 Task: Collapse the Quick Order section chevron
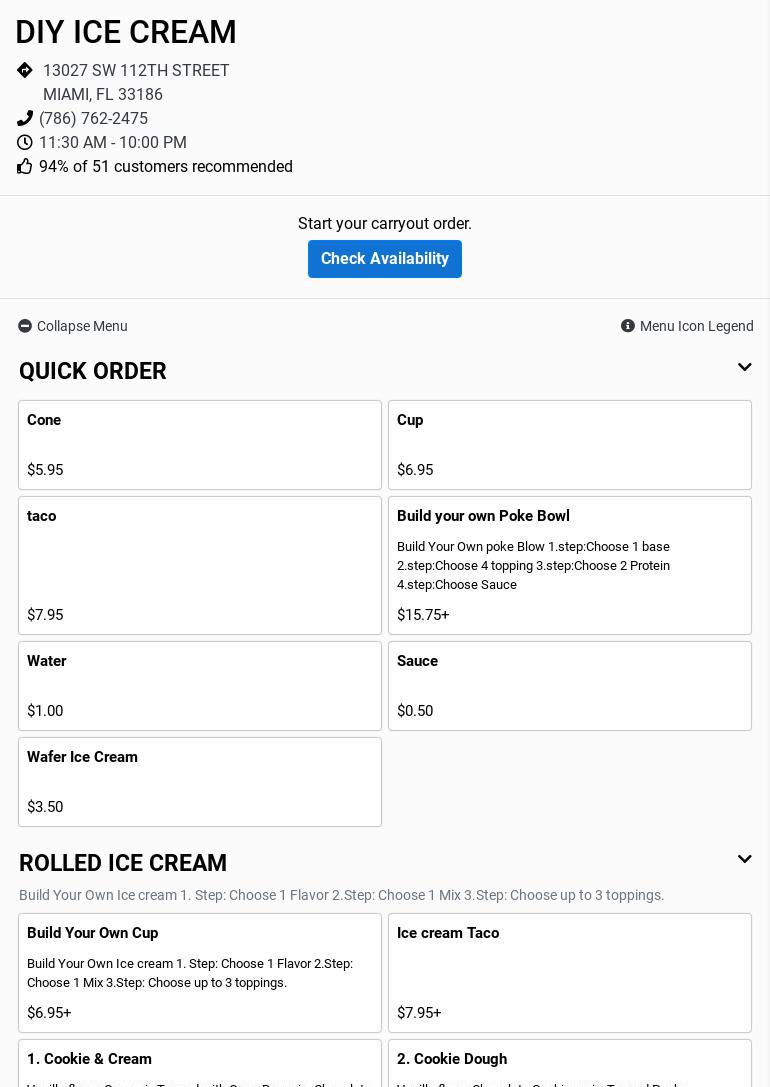[744, 368]
